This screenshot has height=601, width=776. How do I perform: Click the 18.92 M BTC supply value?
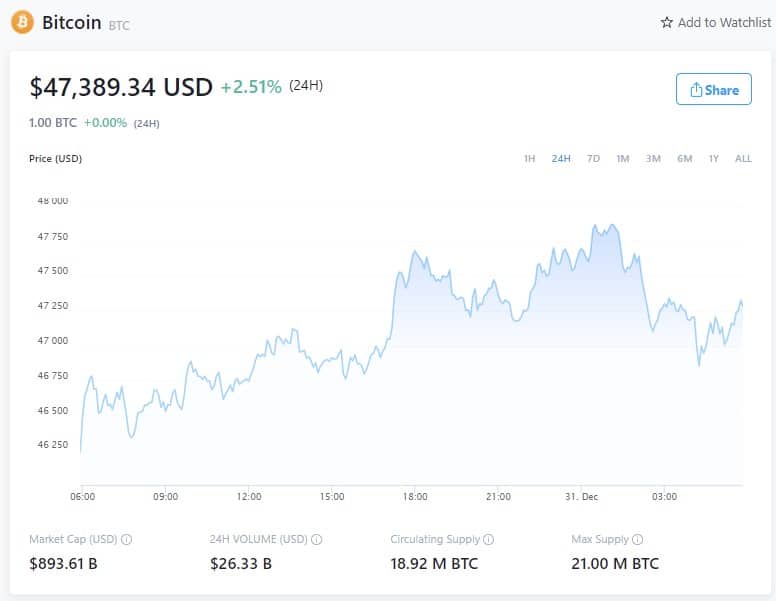tap(434, 564)
